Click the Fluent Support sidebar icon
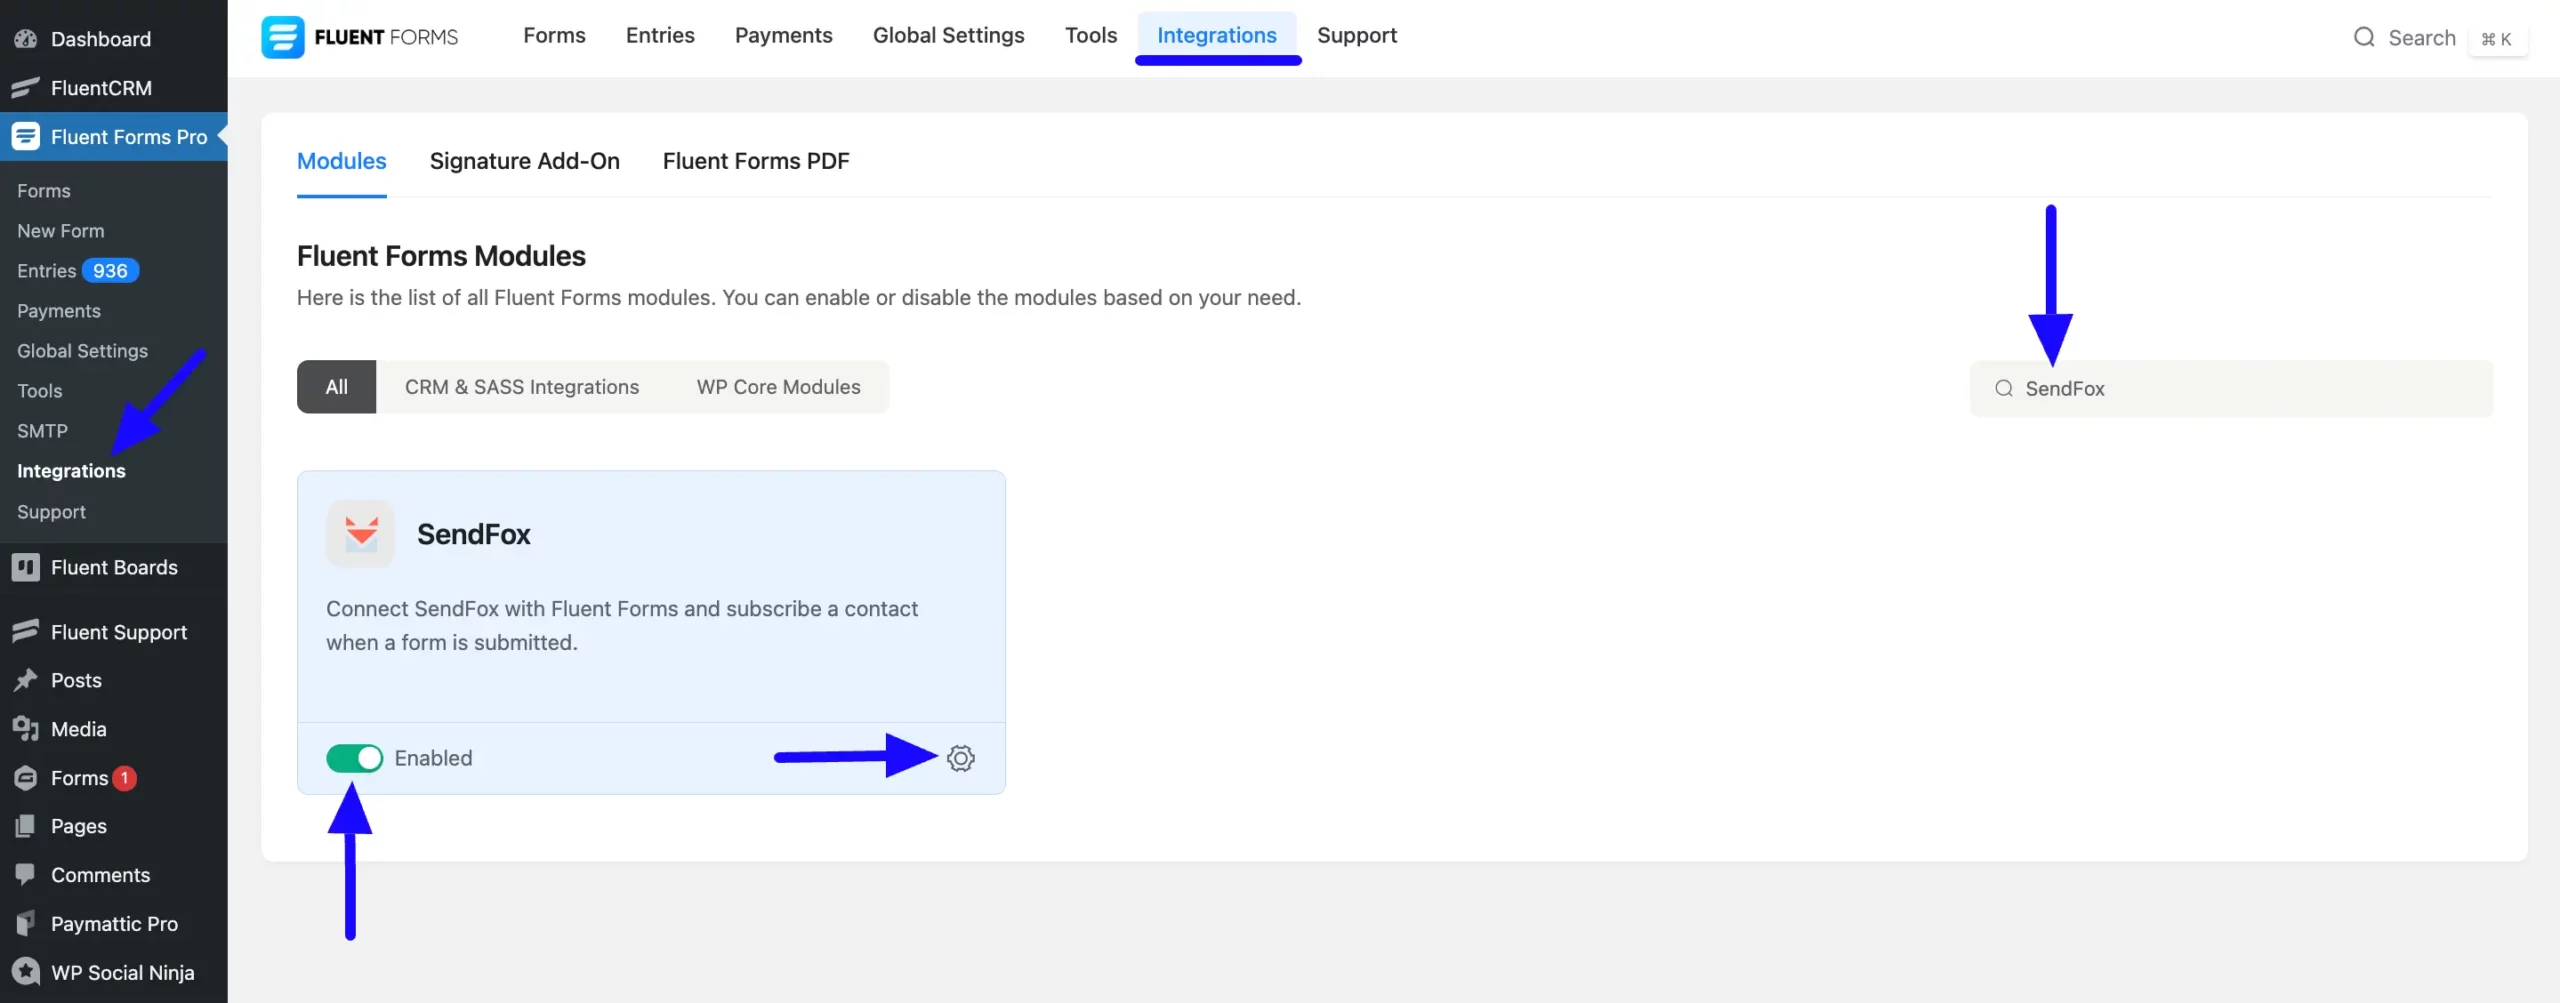Screen dimensions: 2560x1003 click(x=26, y=632)
